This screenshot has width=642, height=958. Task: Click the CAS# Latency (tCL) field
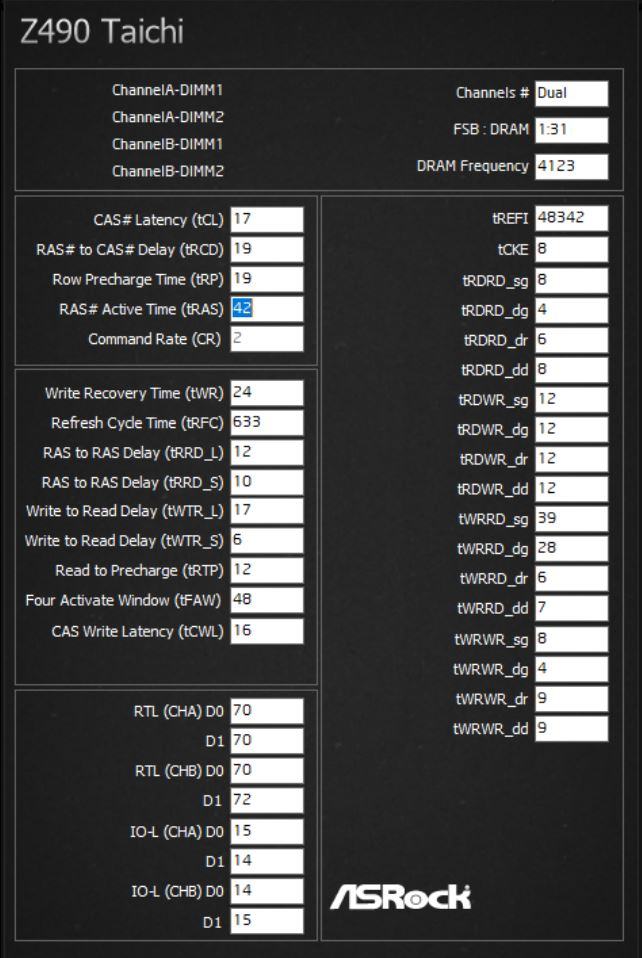[267, 219]
